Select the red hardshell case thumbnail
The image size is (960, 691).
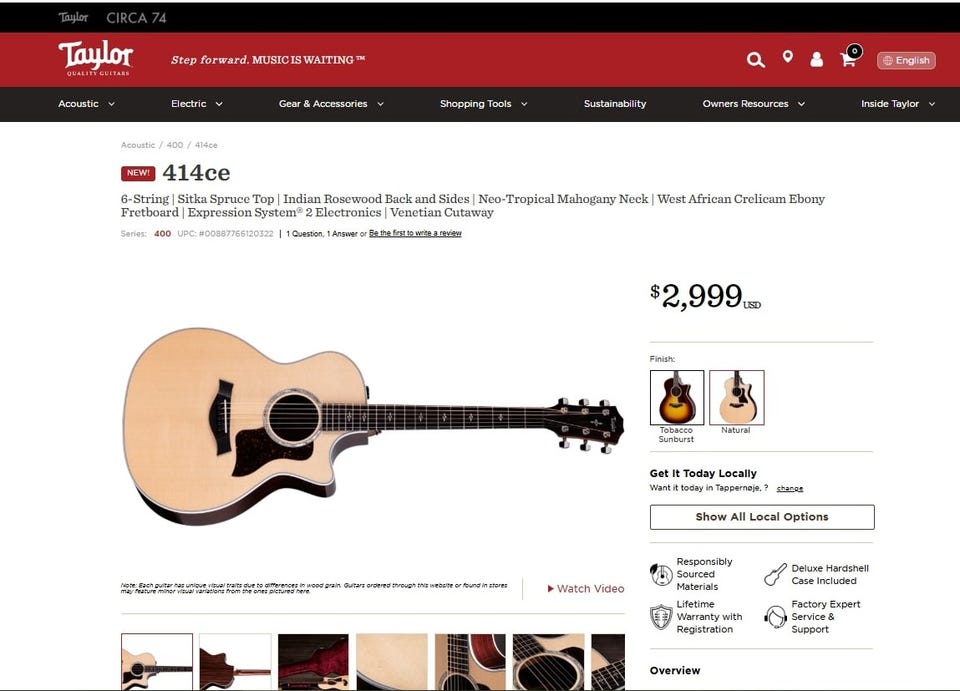313,662
